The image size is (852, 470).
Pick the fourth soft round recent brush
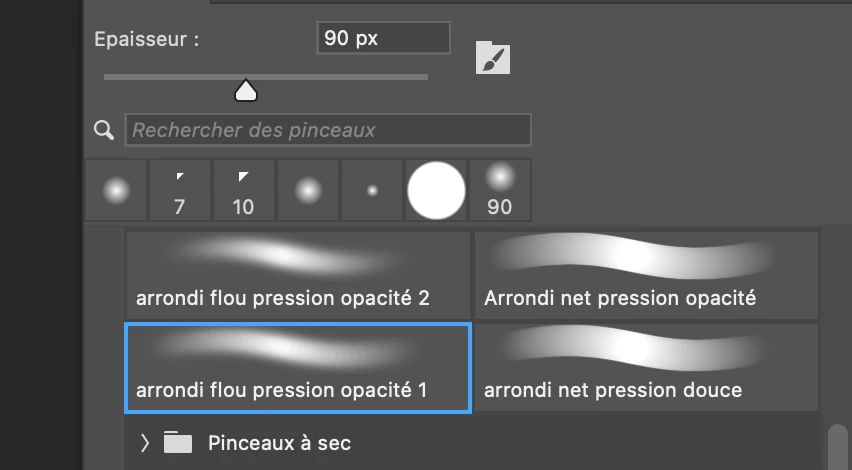pos(308,190)
